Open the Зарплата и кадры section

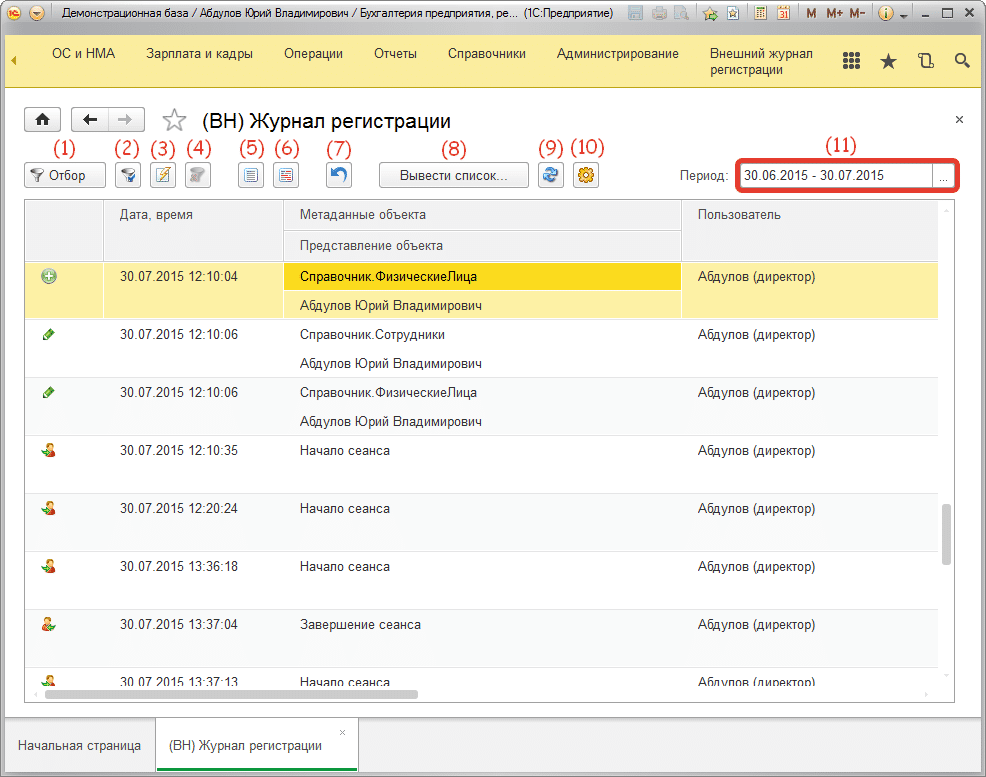(x=199, y=54)
